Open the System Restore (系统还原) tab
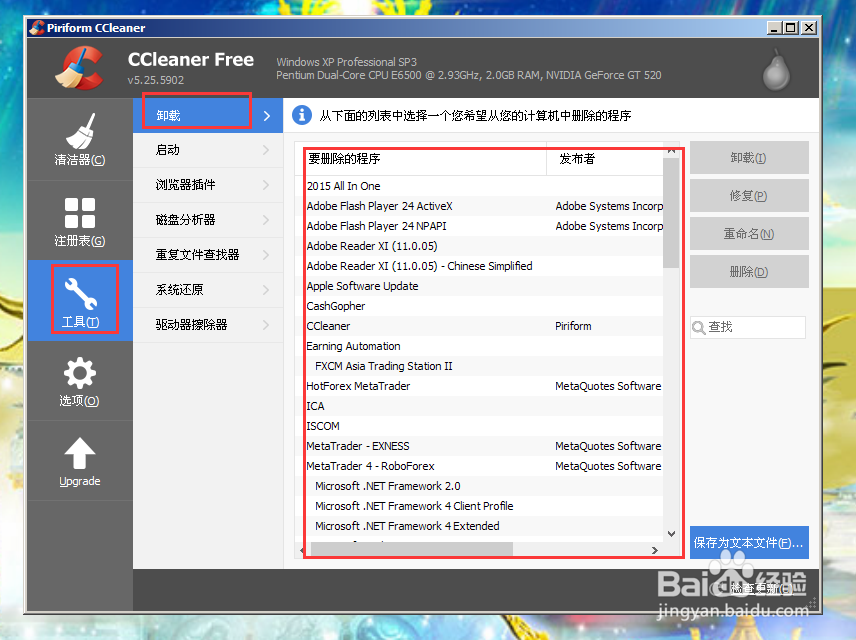 [x=208, y=290]
